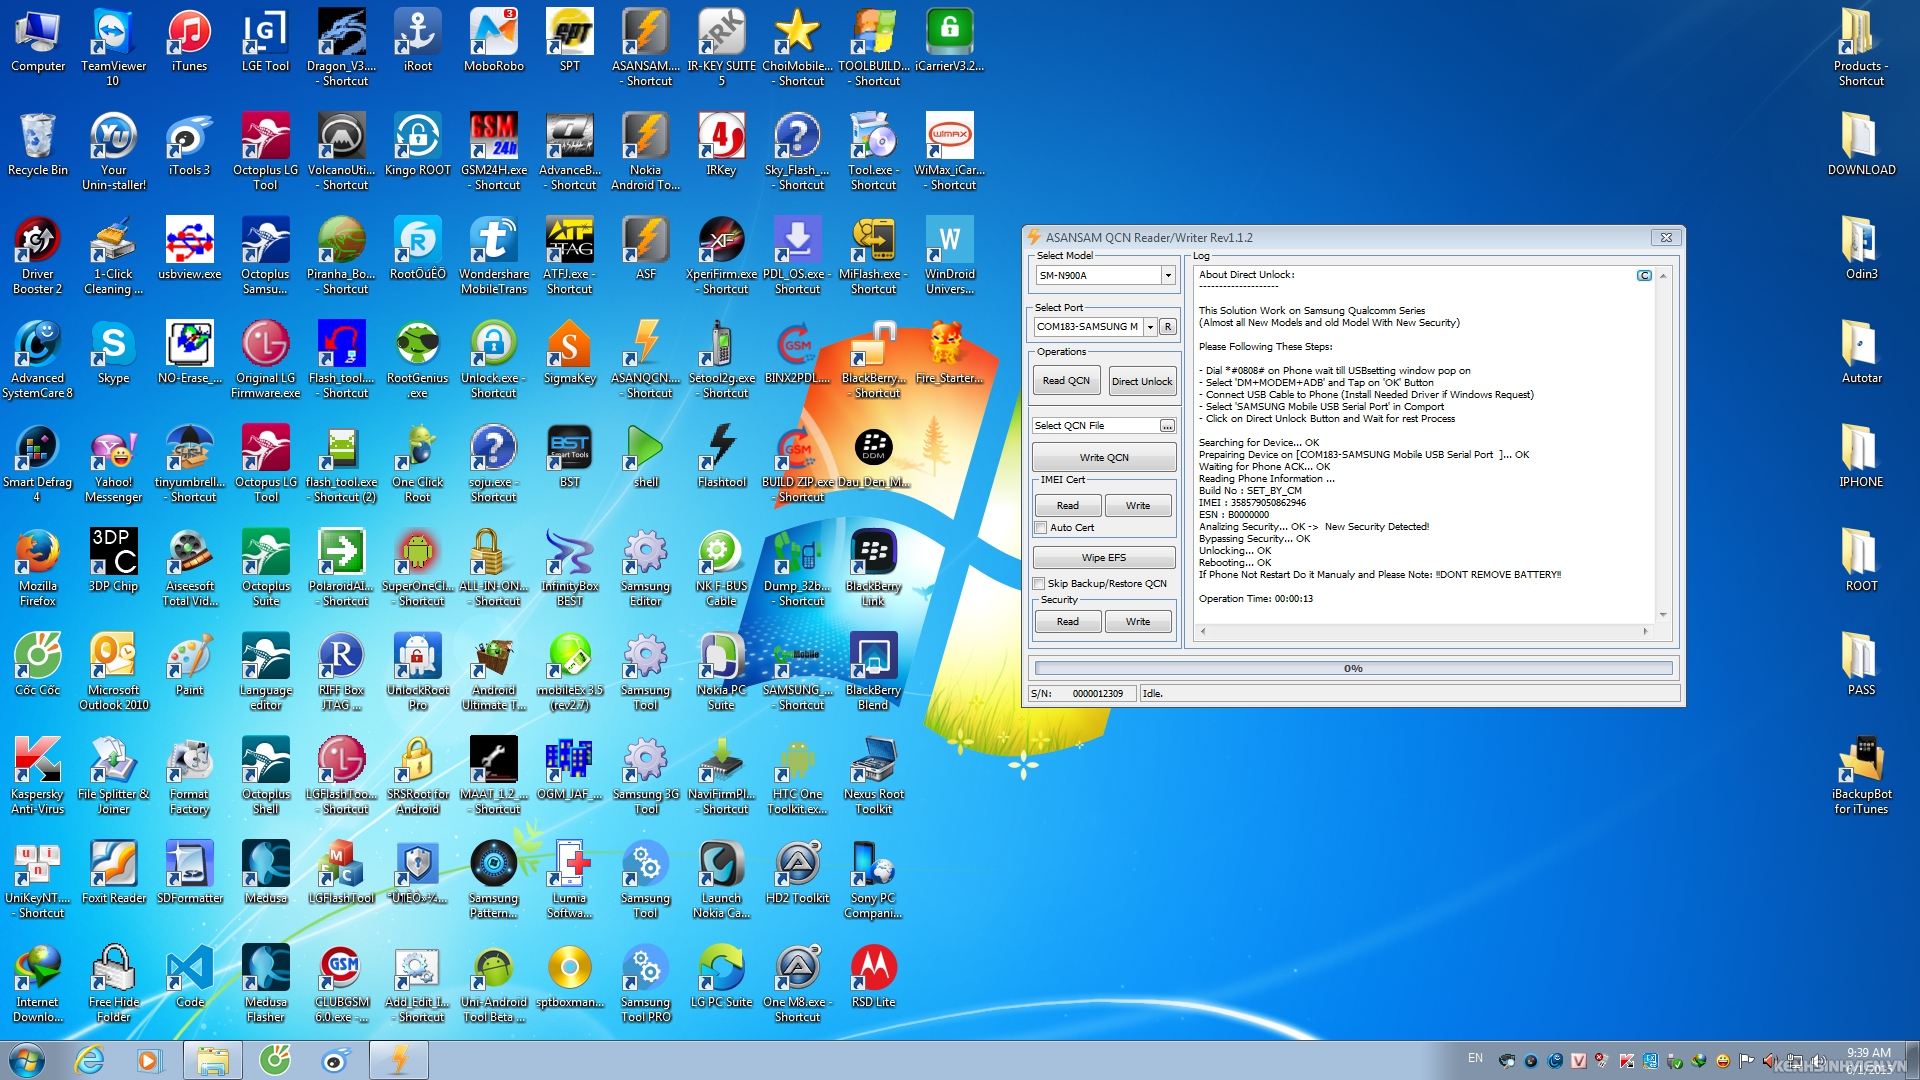Select the 3DP Chip desktop icon
The width and height of the screenshot is (1920, 1080).
point(114,560)
